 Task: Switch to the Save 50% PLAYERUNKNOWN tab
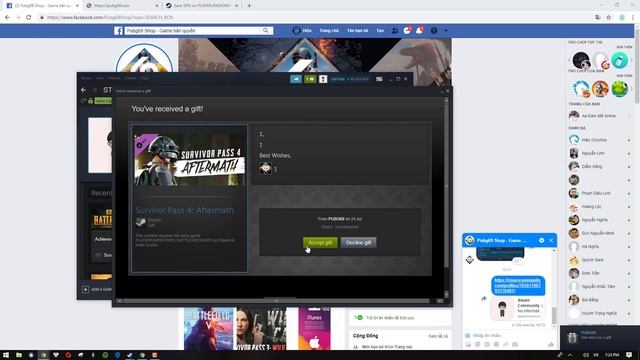tap(202, 6)
